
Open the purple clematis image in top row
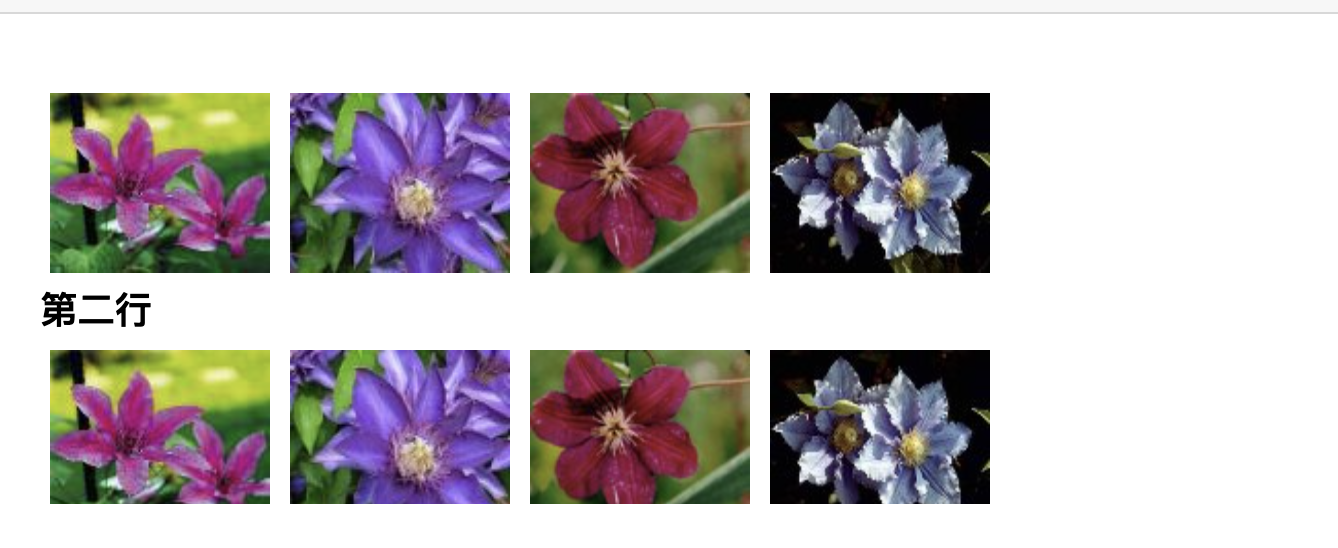[400, 183]
